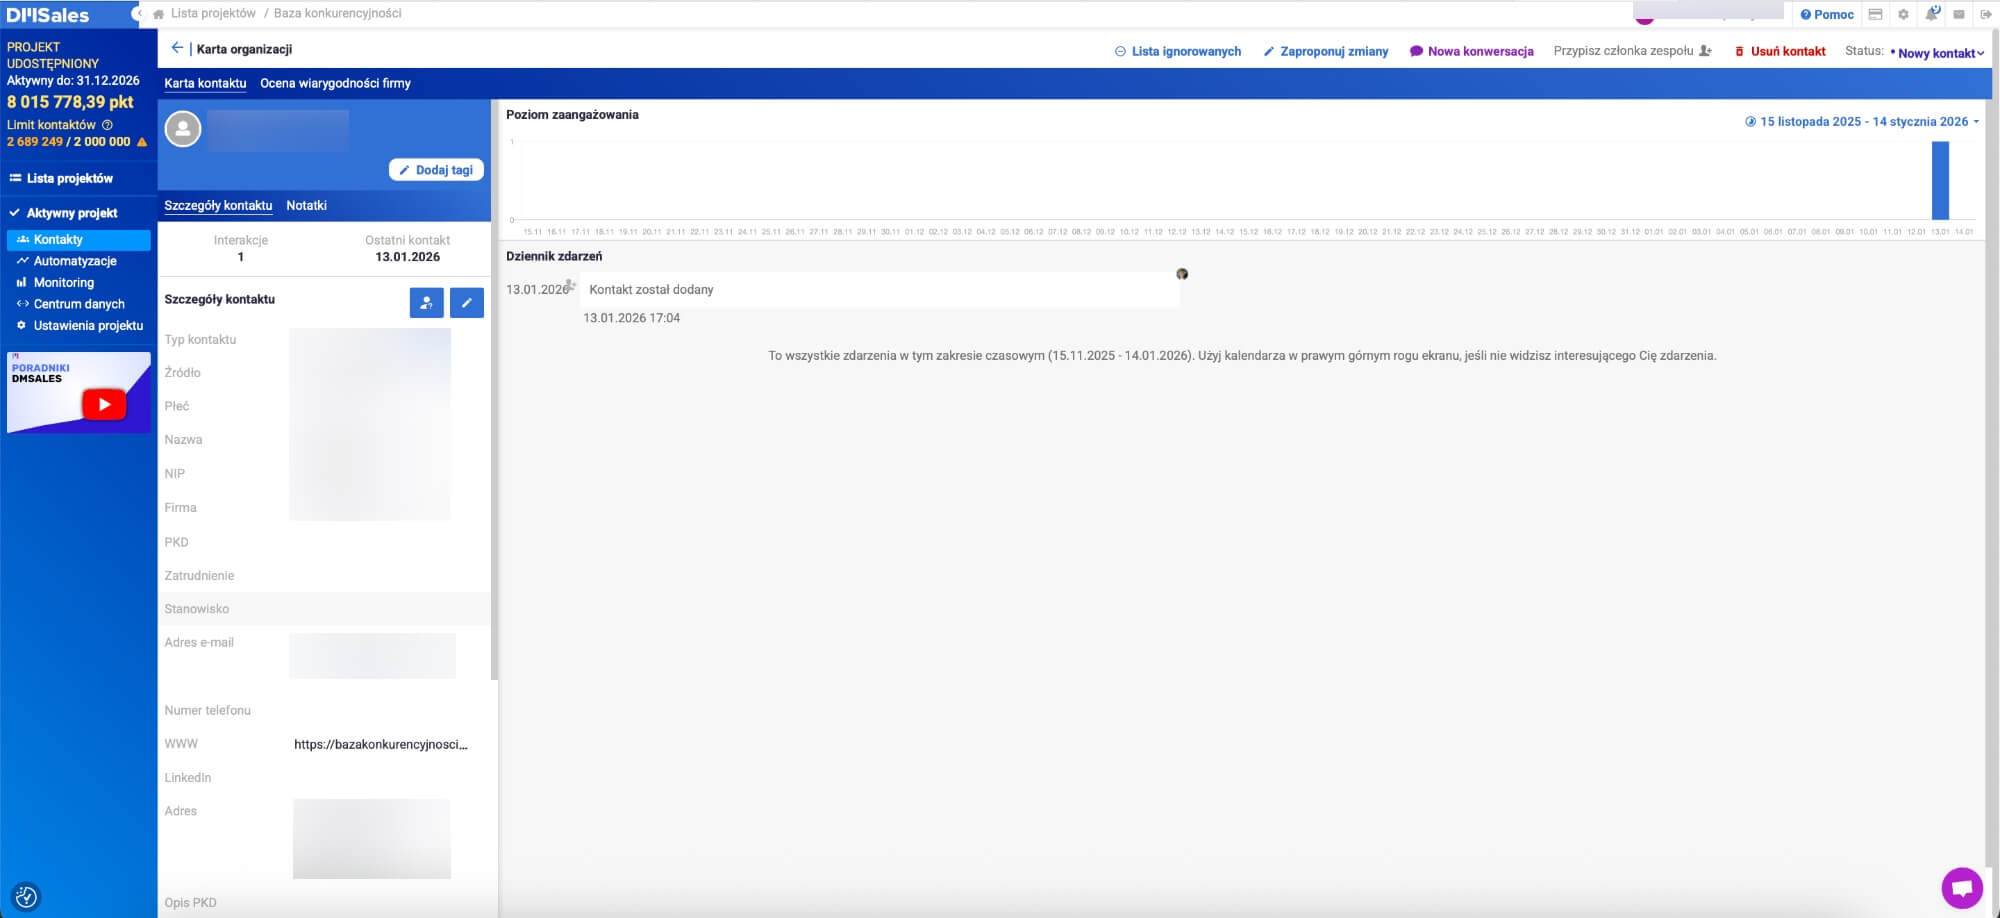Open notifications bell in top bar

coord(1932,14)
